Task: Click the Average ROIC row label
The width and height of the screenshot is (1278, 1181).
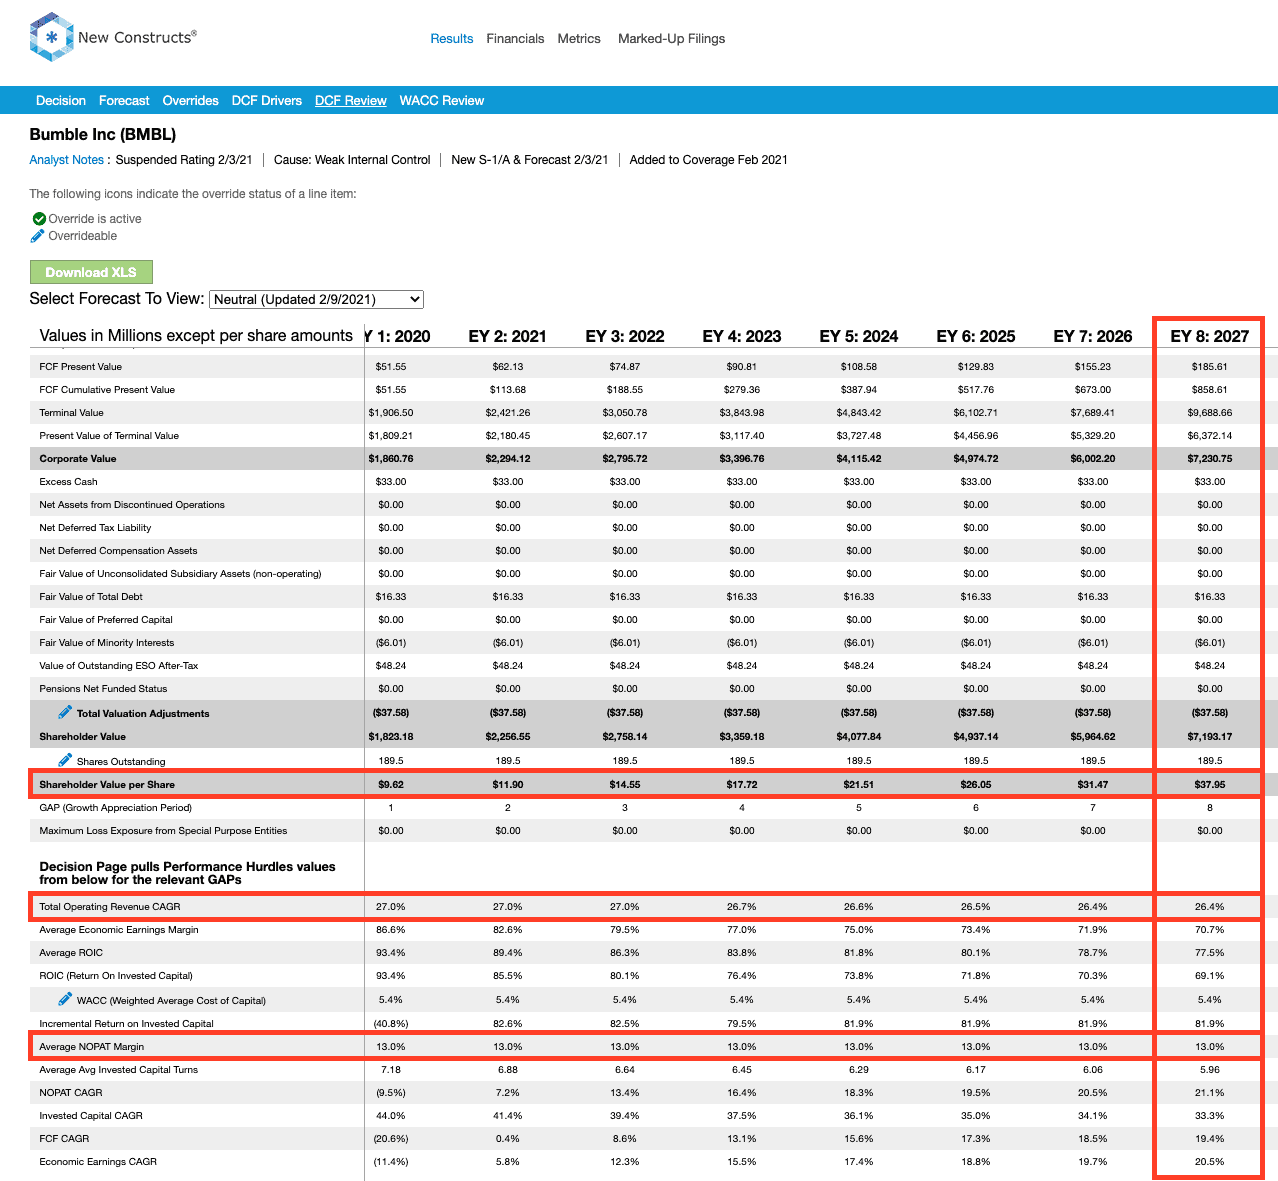Action: coord(71,953)
